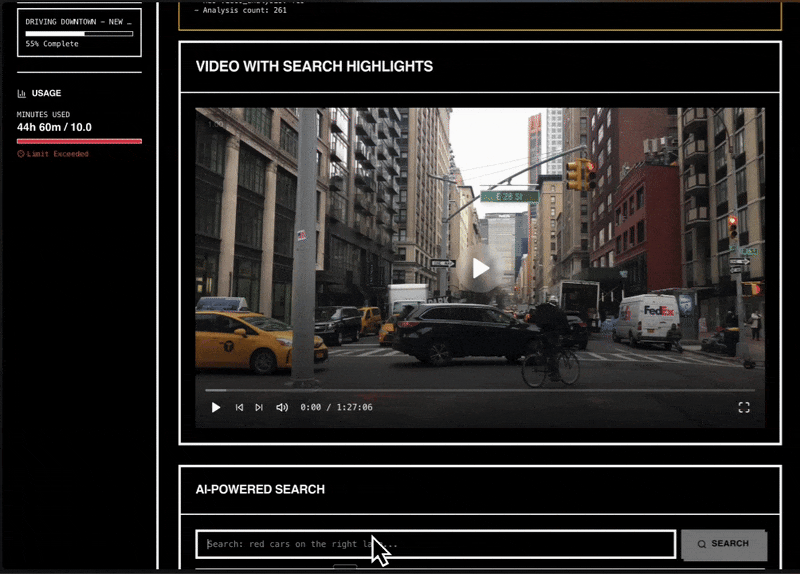Skip to the previous highlight in the video

tap(239, 407)
